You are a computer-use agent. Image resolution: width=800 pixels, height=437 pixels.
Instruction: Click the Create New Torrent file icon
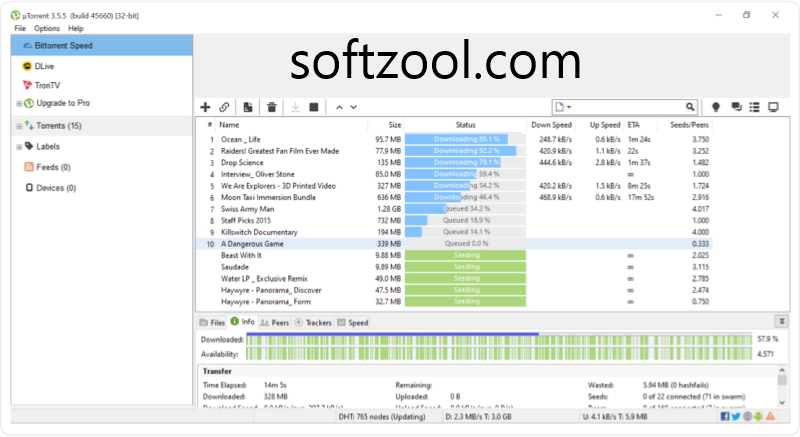click(x=248, y=107)
